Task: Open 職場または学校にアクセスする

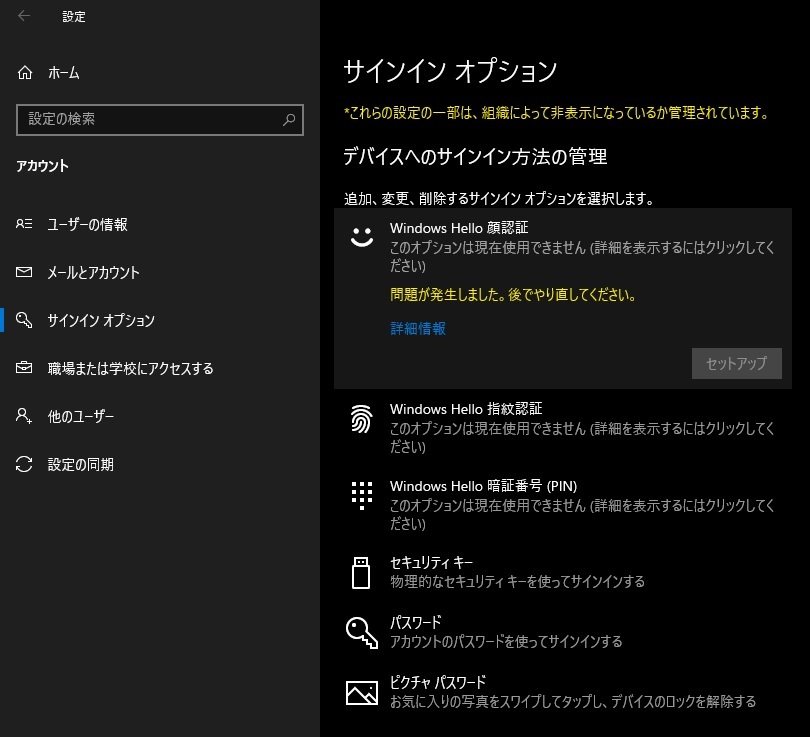Action: pyautogui.click(x=160, y=368)
